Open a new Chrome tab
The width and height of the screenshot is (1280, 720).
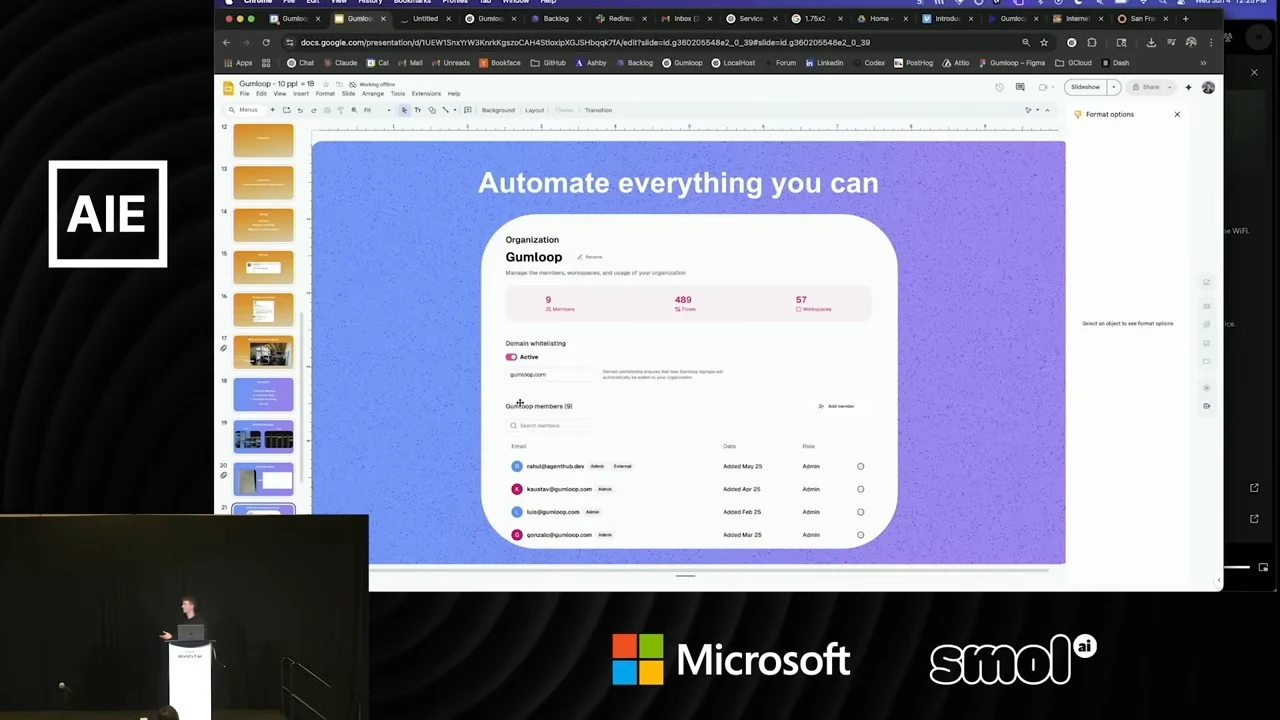click(1186, 18)
